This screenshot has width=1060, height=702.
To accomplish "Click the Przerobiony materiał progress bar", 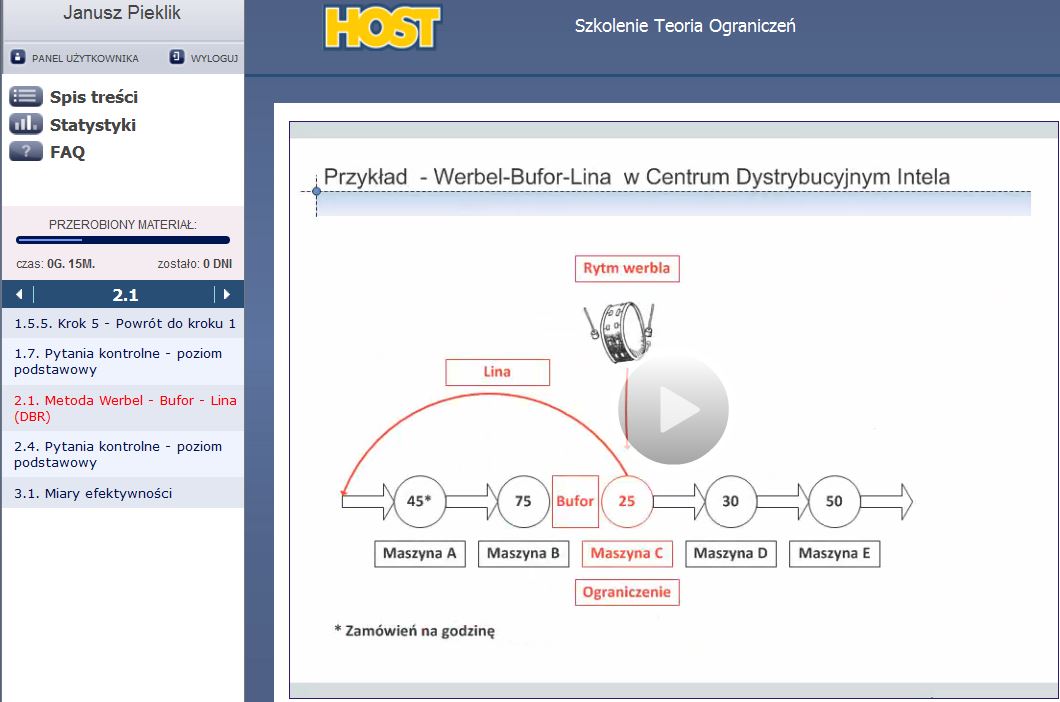I will tap(123, 240).
